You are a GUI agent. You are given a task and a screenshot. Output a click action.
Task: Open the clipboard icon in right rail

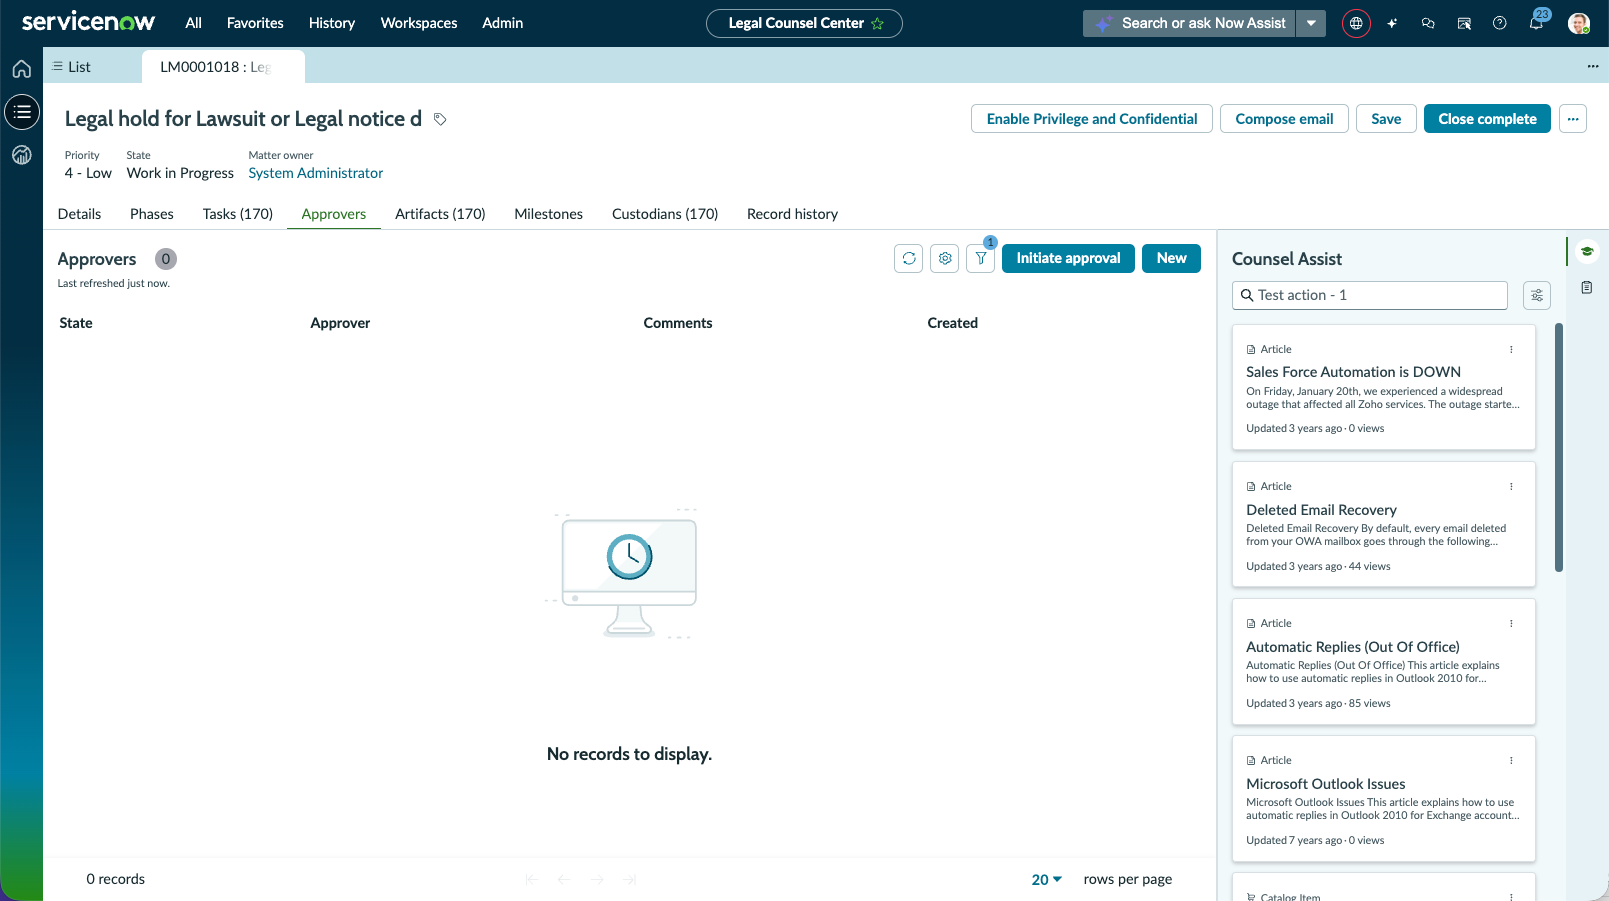(1587, 288)
